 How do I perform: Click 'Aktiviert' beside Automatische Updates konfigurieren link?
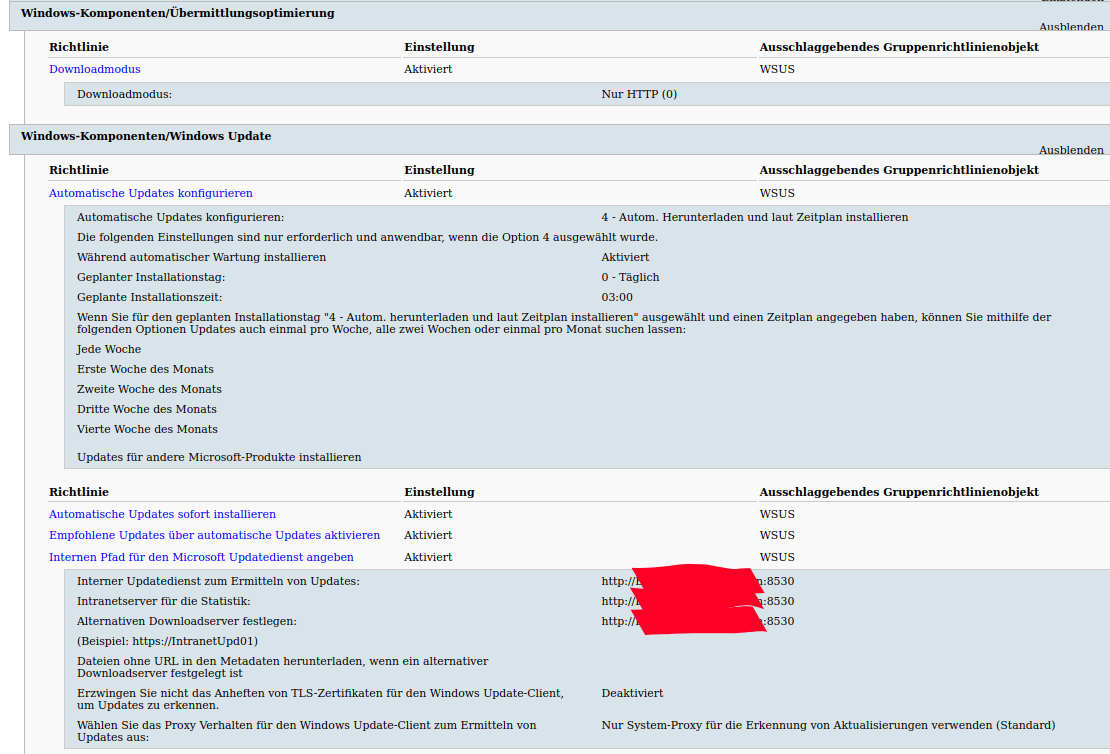coord(428,193)
